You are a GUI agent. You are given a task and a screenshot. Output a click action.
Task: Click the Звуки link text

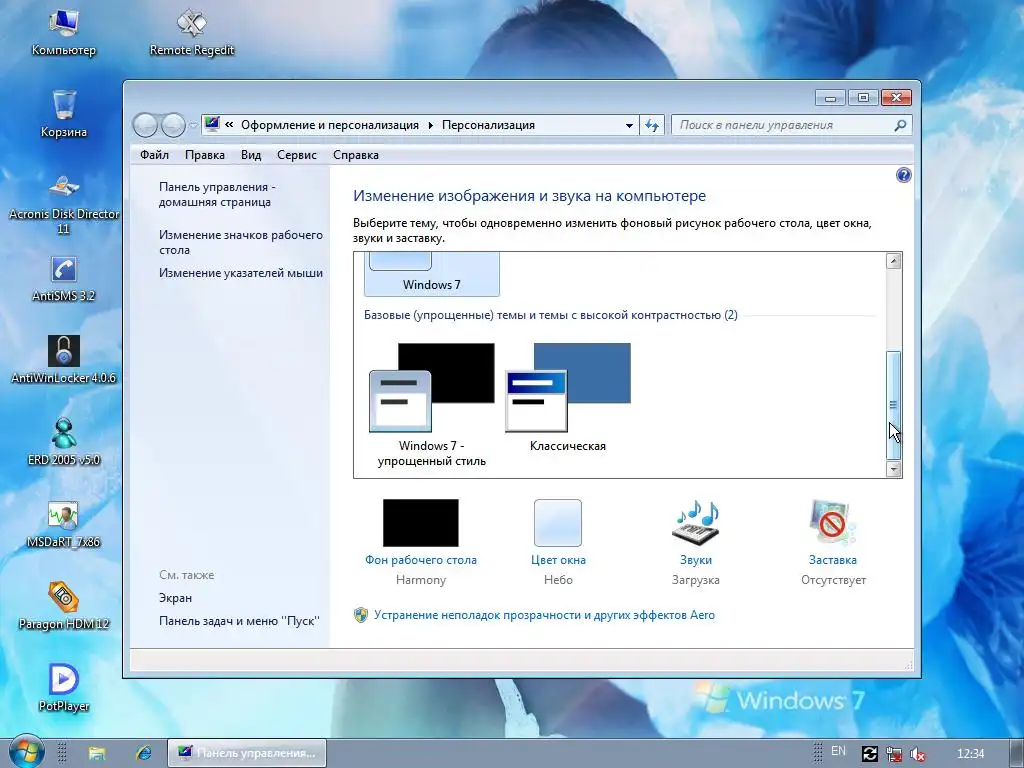[696, 560]
